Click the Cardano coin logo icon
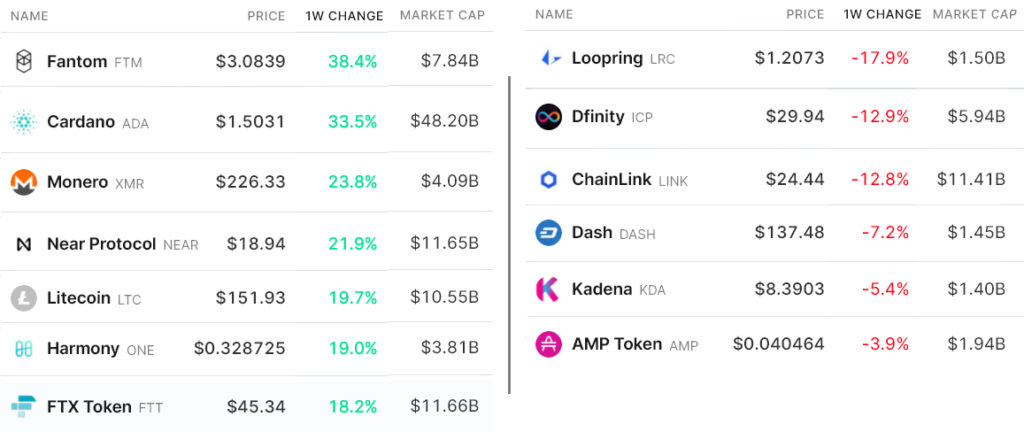Viewport: 1024px width, 432px height. (x=23, y=122)
